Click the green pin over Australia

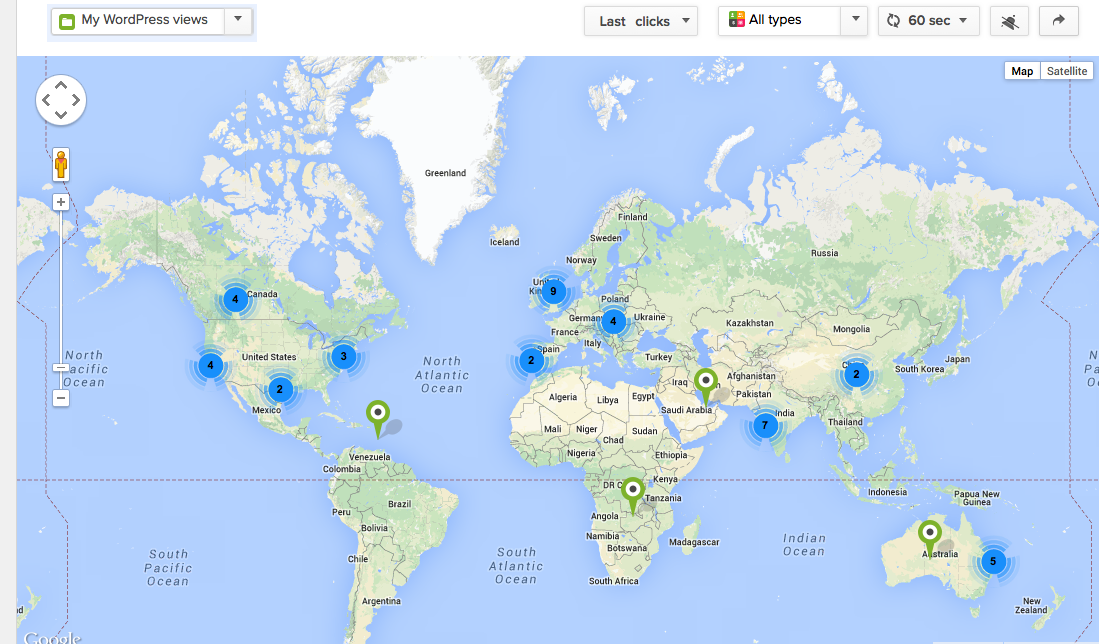click(x=930, y=534)
